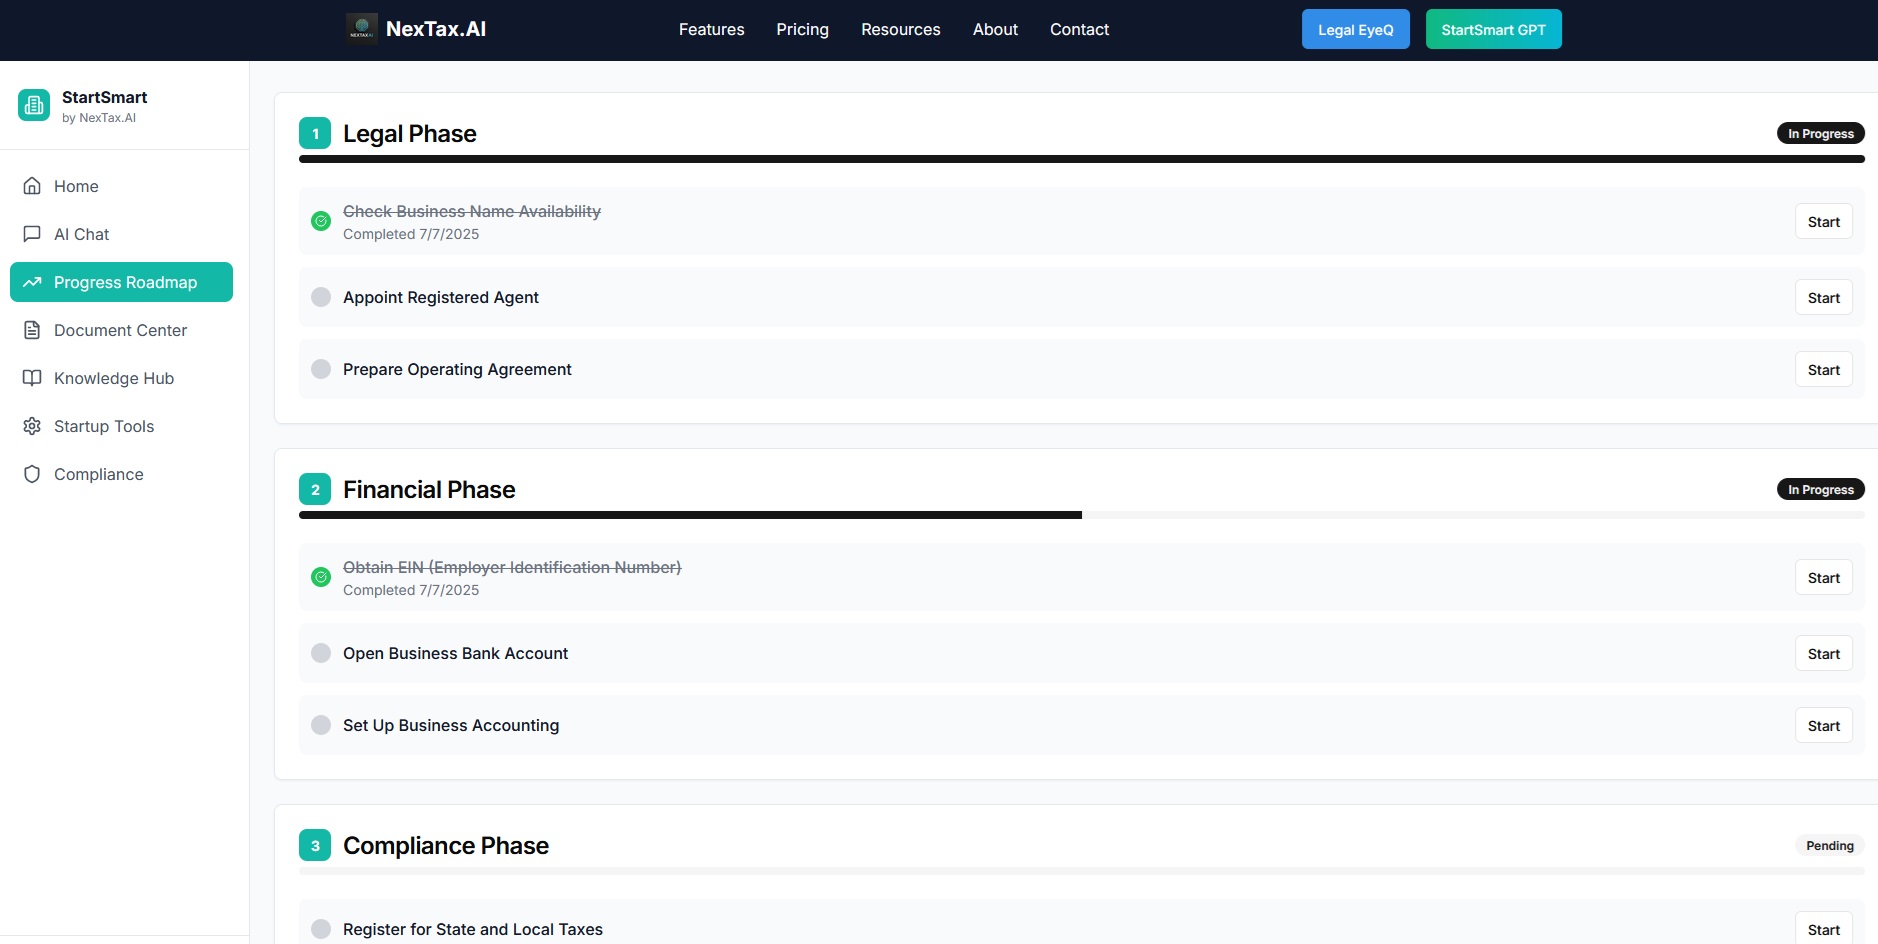Open the Compliance Phase Pending badge
The height and width of the screenshot is (944, 1878).
coord(1830,845)
